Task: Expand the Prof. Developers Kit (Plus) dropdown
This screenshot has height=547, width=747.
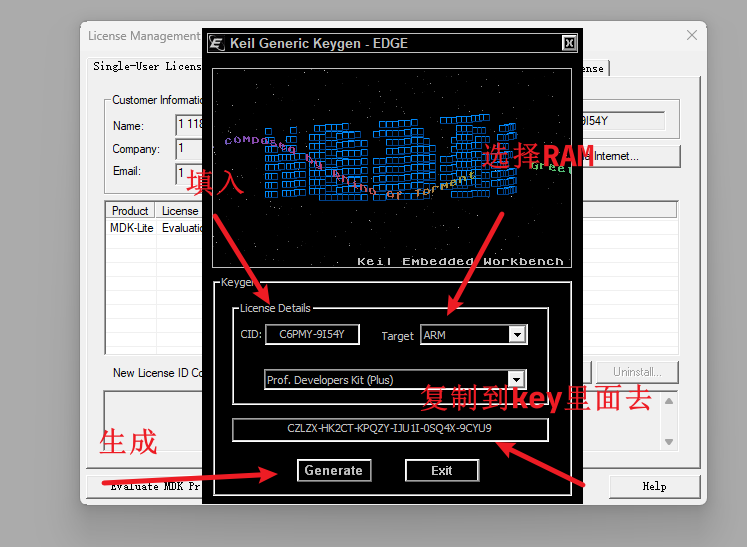Action: click(516, 380)
